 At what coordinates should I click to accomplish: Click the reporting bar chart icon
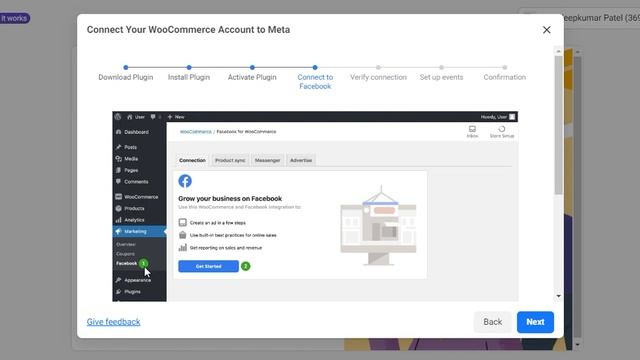click(x=182, y=247)
